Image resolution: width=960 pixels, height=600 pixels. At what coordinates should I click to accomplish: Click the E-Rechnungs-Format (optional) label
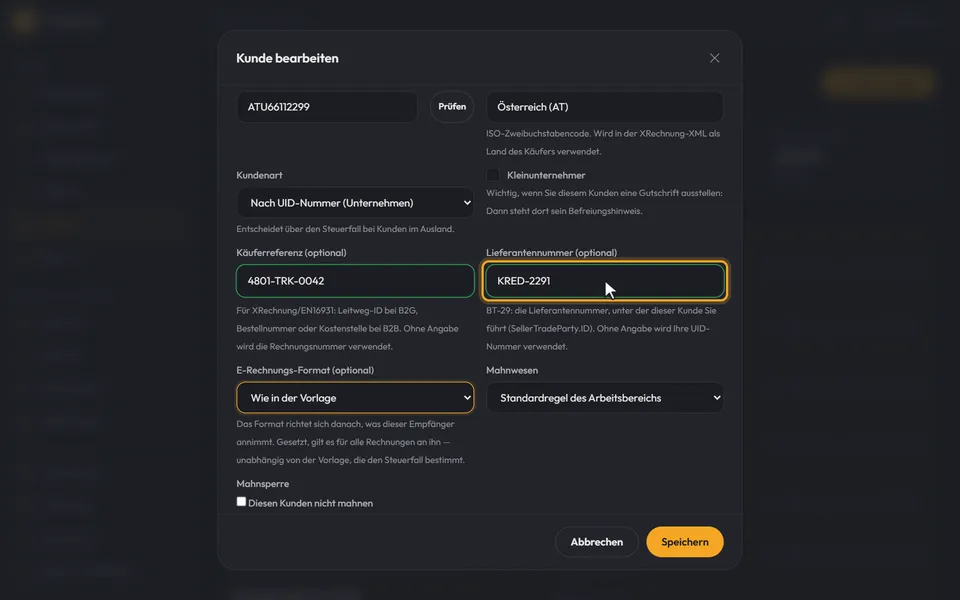pos(305,370)
